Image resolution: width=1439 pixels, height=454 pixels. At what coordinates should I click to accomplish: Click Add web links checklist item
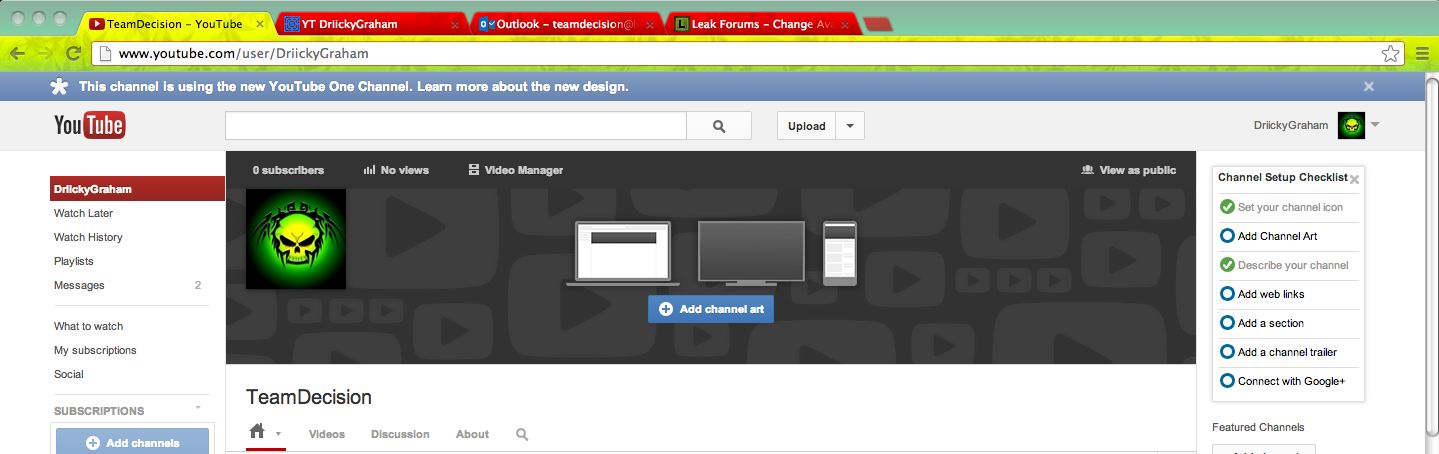1262,294
